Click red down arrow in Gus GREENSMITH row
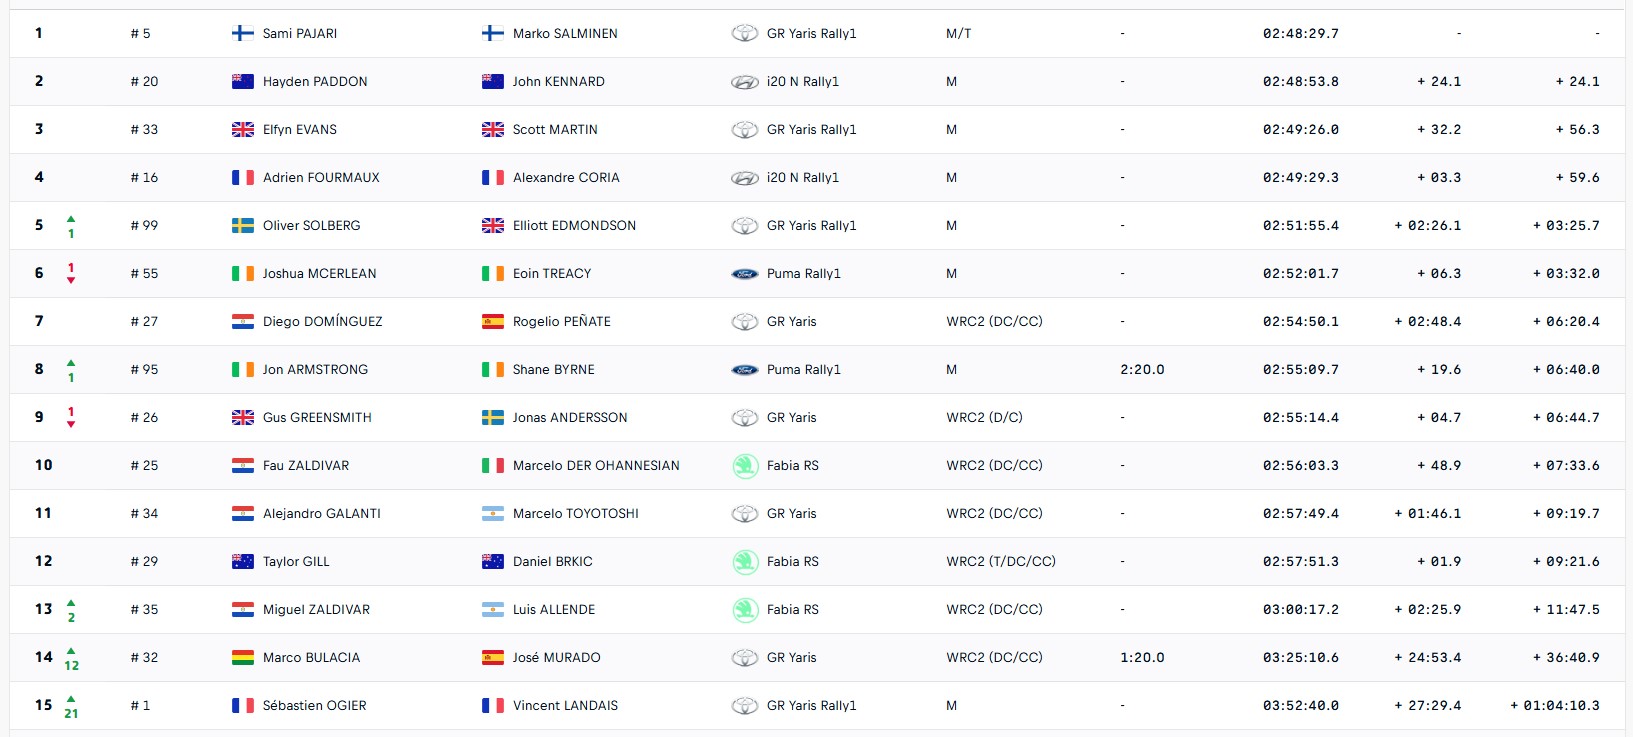 71,424
